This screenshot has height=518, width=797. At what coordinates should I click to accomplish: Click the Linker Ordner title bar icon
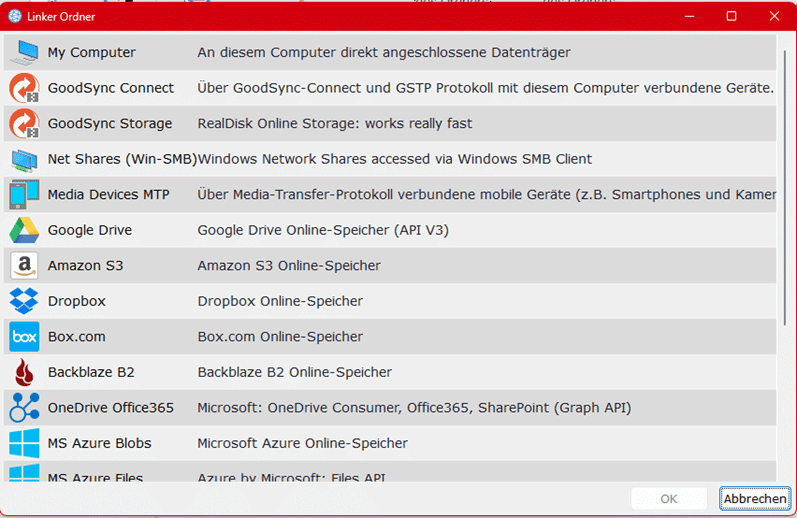(x=15, y=16)
